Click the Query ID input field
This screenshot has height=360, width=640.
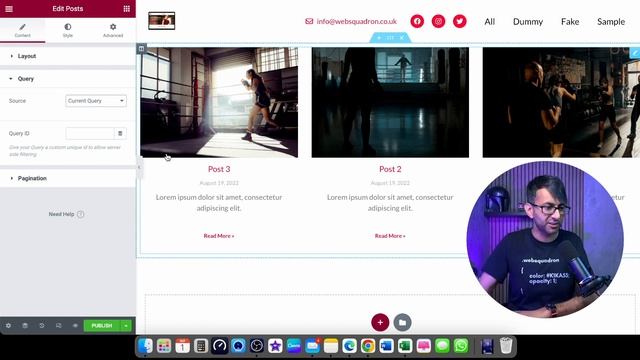click(90, 133)
